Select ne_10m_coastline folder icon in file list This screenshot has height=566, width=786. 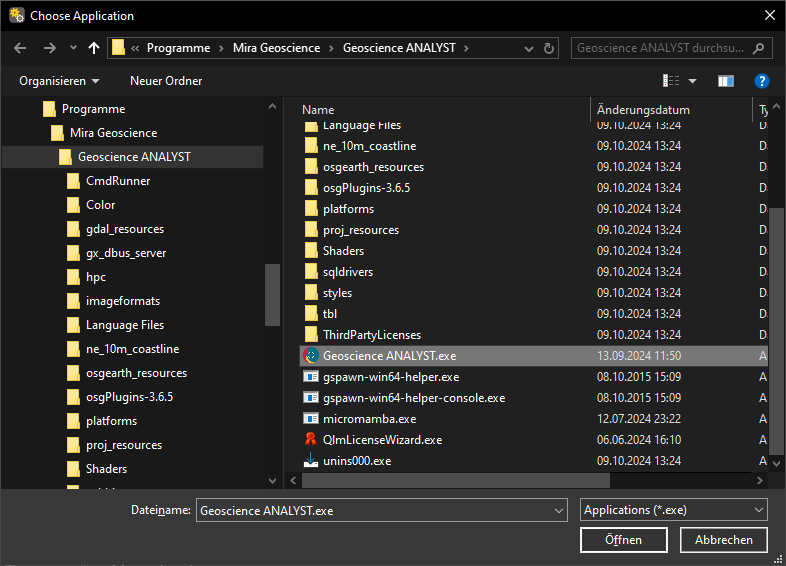tap(311, 146)
